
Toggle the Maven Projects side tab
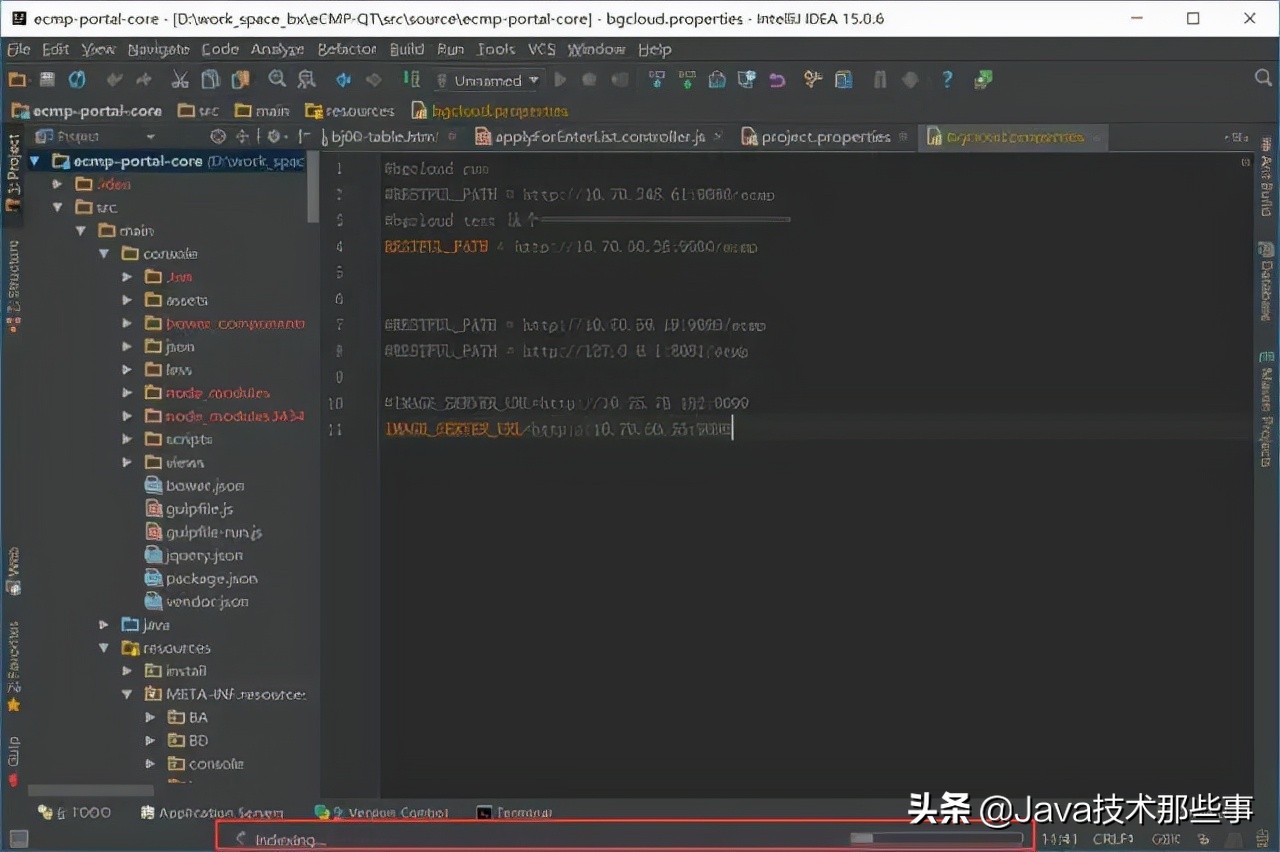click(1266, 409)
